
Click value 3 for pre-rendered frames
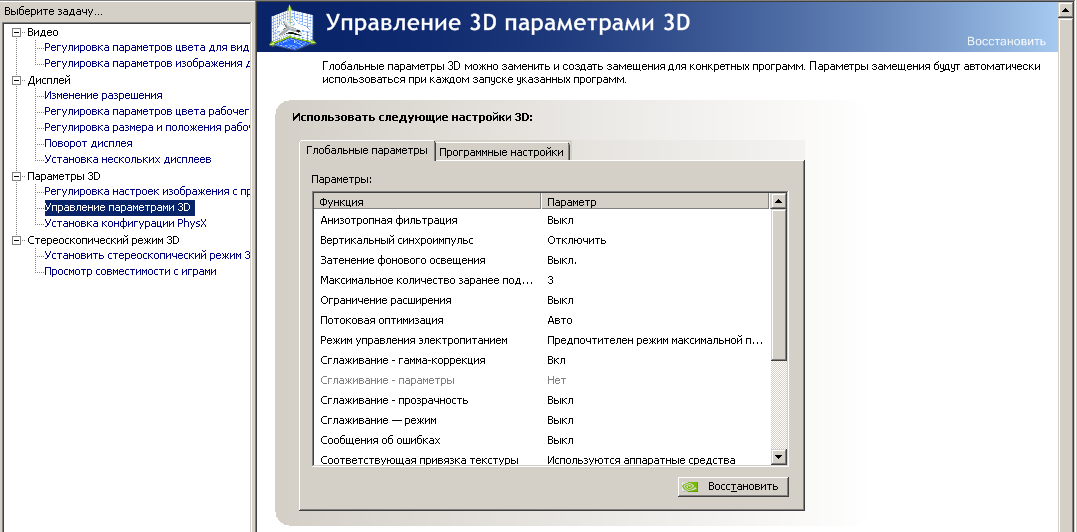[x=550, y=280]
